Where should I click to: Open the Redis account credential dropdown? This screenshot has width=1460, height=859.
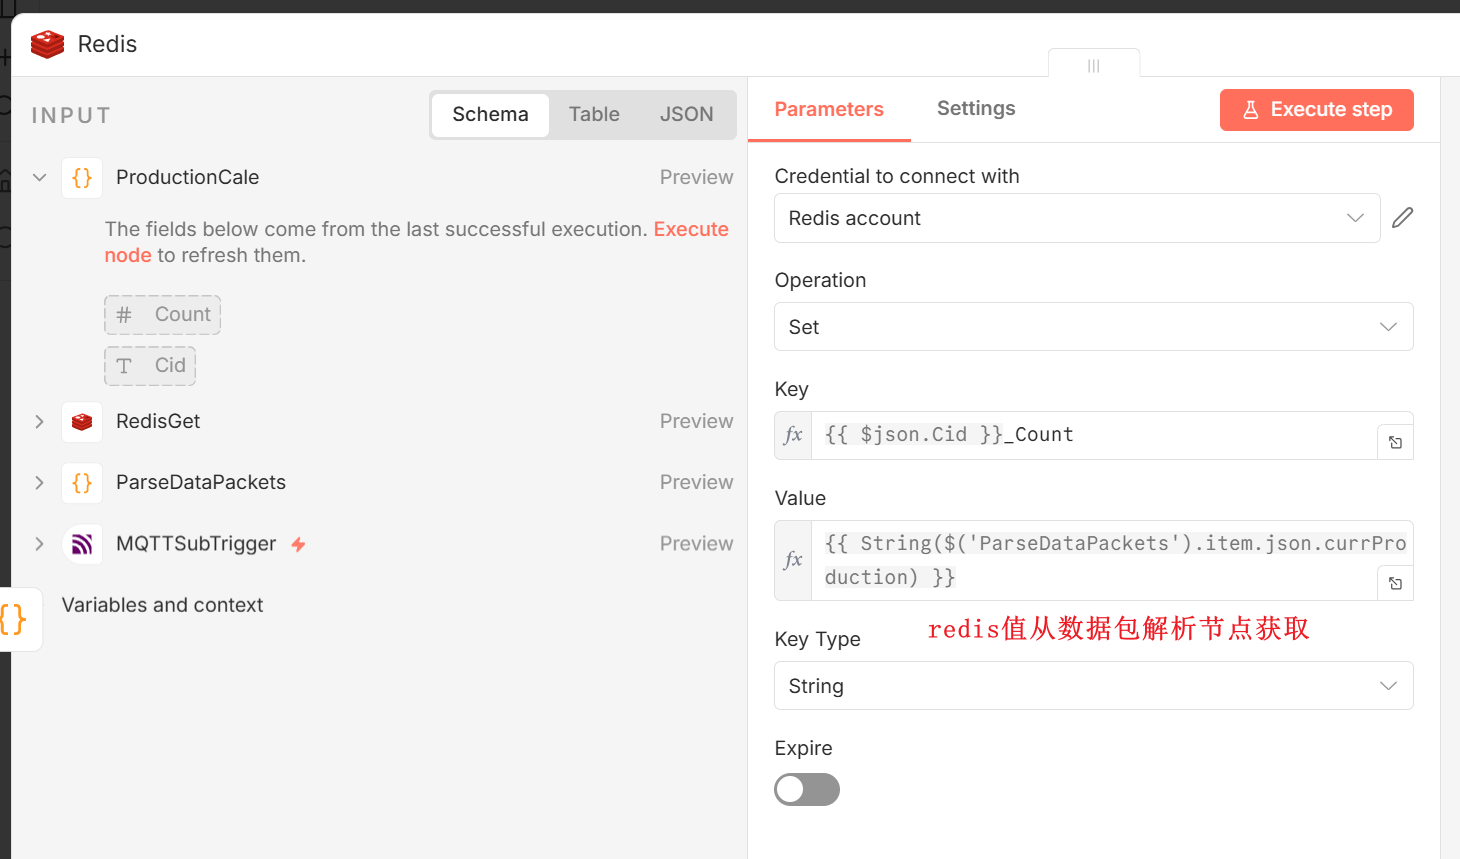(x=1077, y=218)
